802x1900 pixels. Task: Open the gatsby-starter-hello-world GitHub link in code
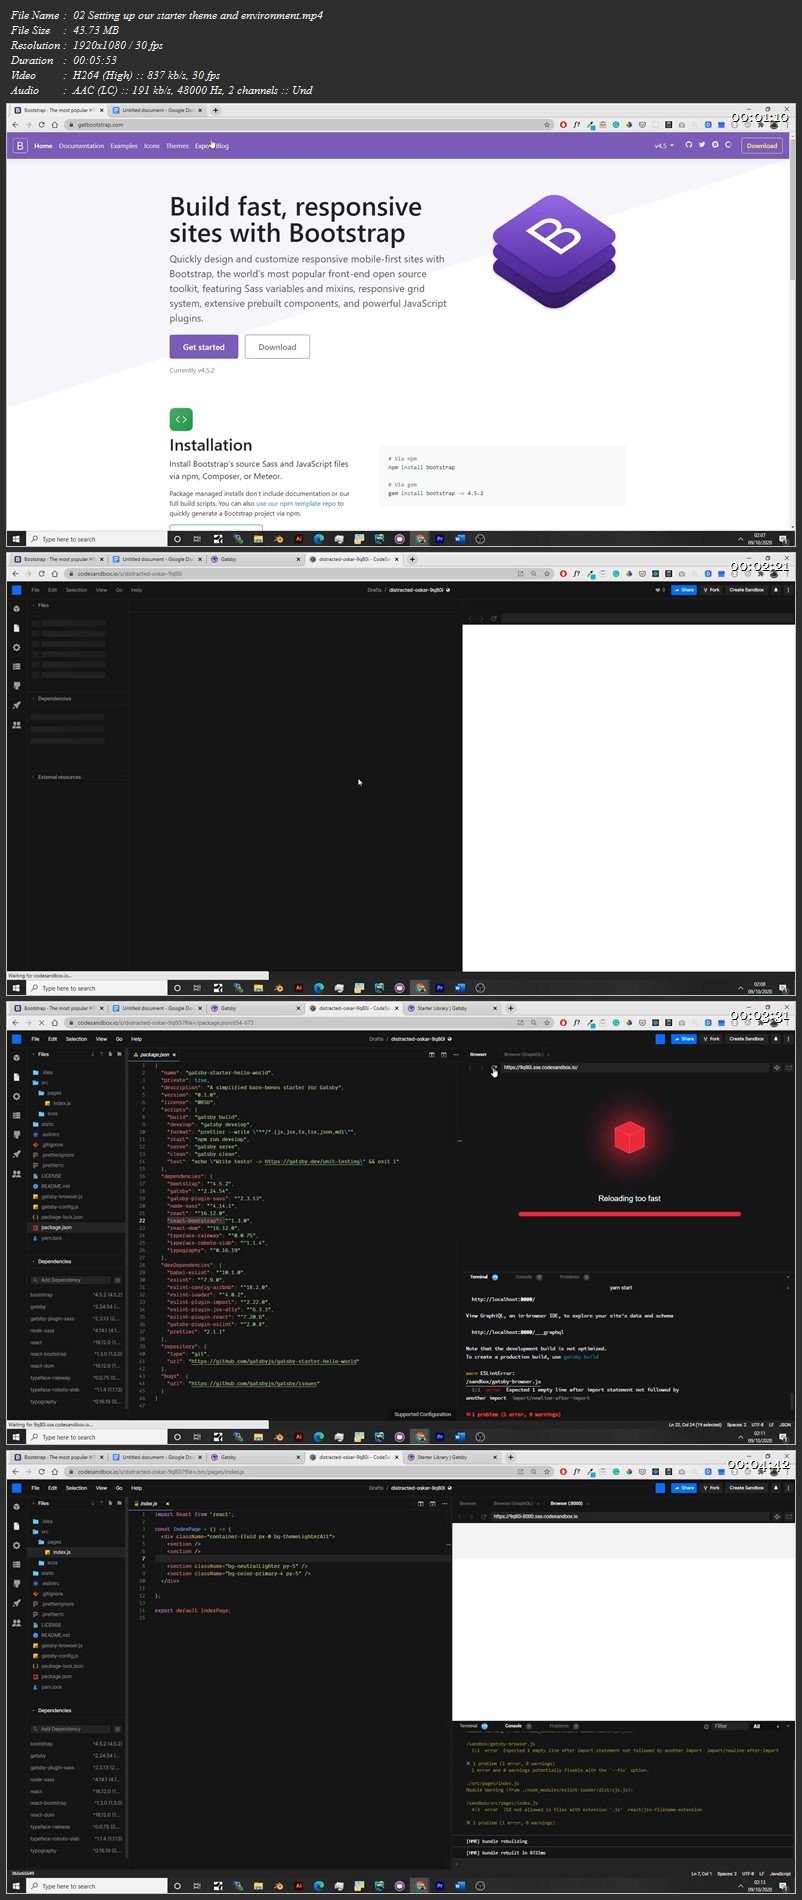[x=273, y=1361]
